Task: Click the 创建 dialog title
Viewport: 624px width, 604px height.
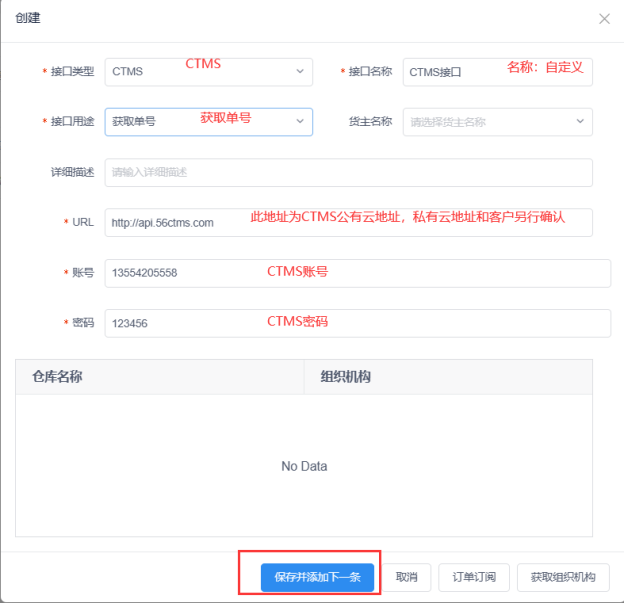Action: pos(28,18)
